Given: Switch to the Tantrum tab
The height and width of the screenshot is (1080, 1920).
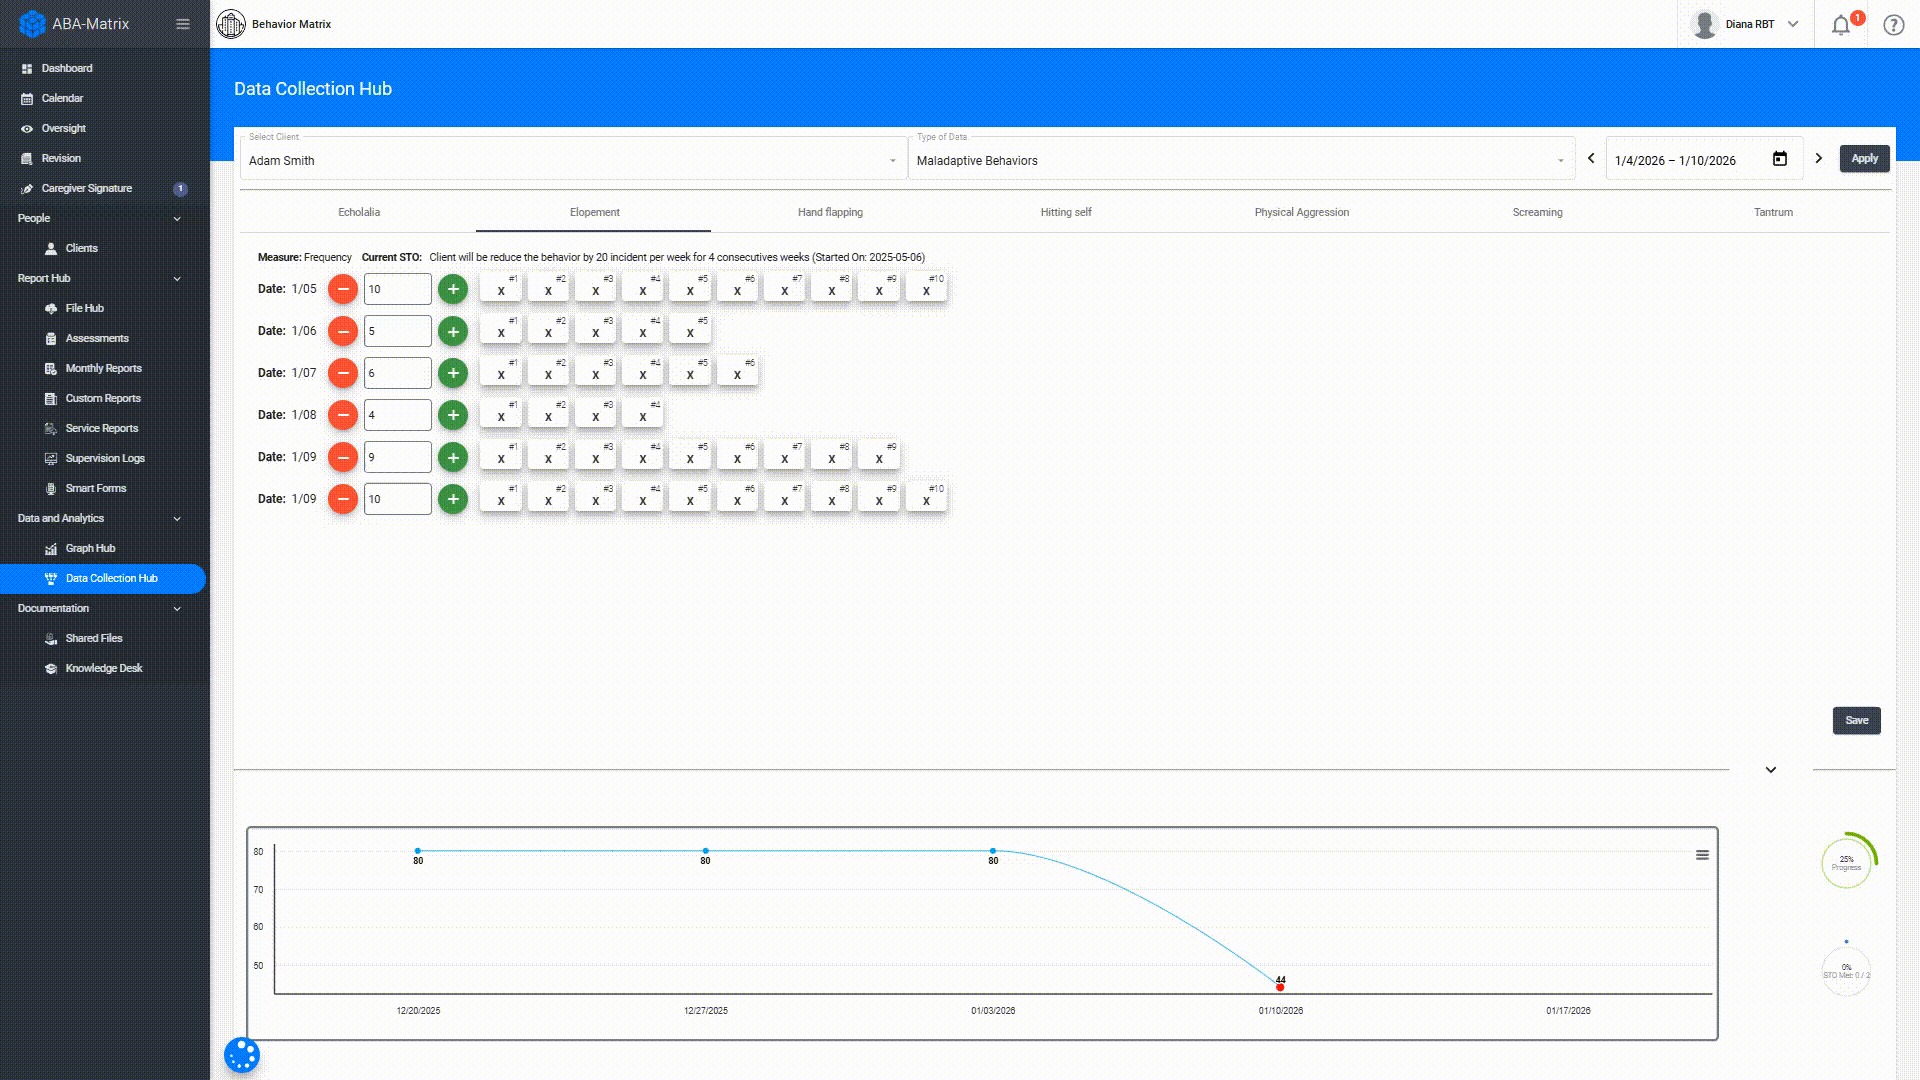Looking at the screenshot, I should (x=1772, y=212).
